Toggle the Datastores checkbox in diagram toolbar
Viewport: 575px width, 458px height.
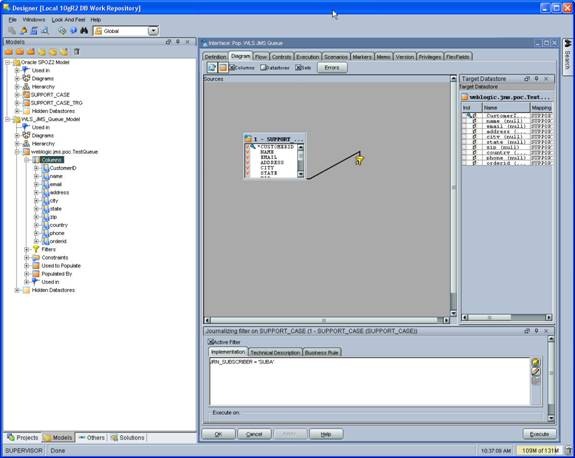click(263, 67)
